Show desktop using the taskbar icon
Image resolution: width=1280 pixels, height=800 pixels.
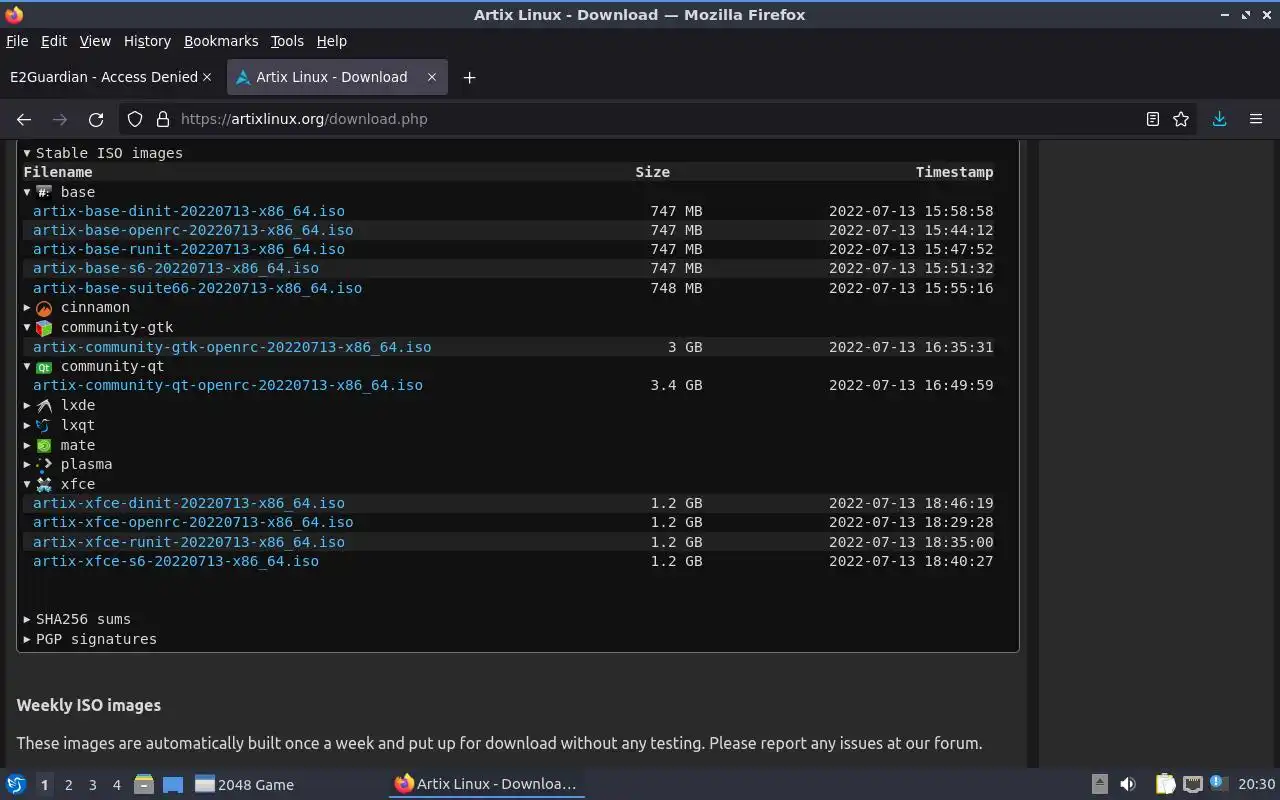tap(172, 784)
